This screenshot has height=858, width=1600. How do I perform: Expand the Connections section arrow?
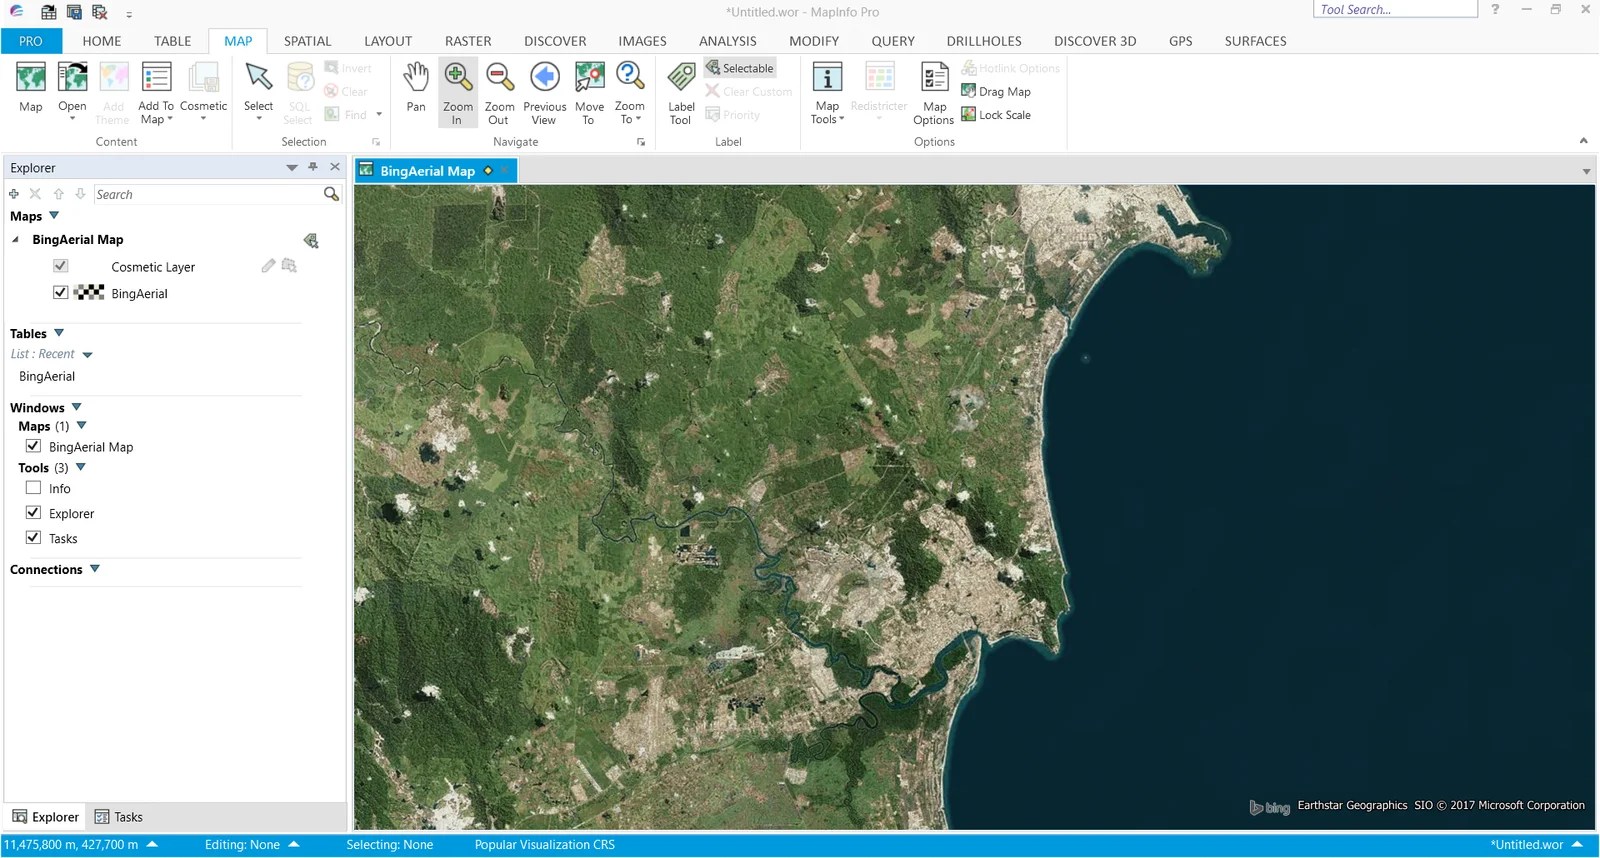pos(95,569)
